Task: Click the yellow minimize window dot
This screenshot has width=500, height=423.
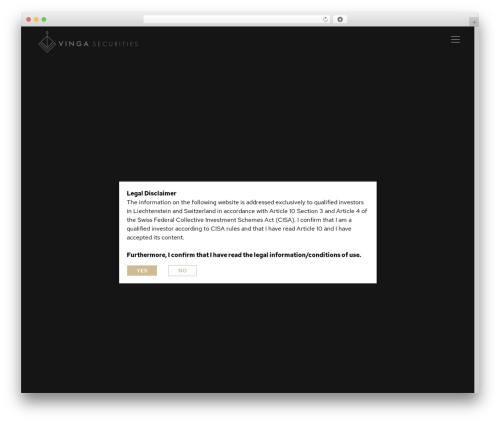Action: [36, 19]
